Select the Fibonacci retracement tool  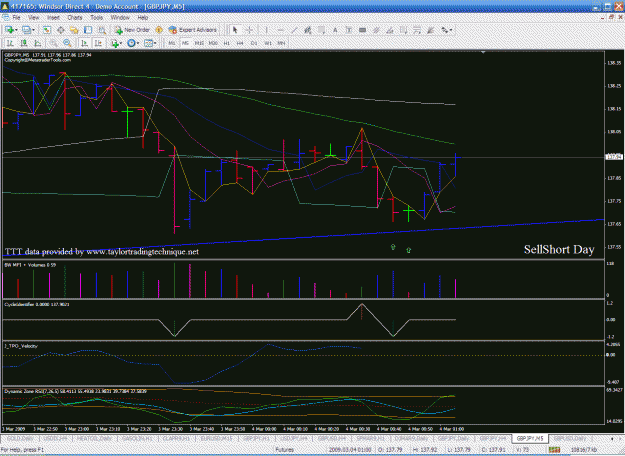[417, 30]
